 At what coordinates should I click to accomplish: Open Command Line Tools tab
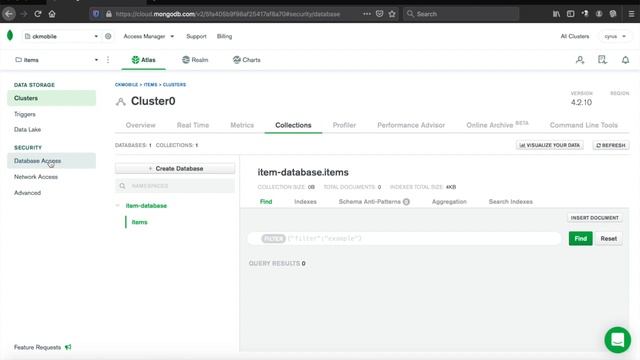[x=584, y=125]
